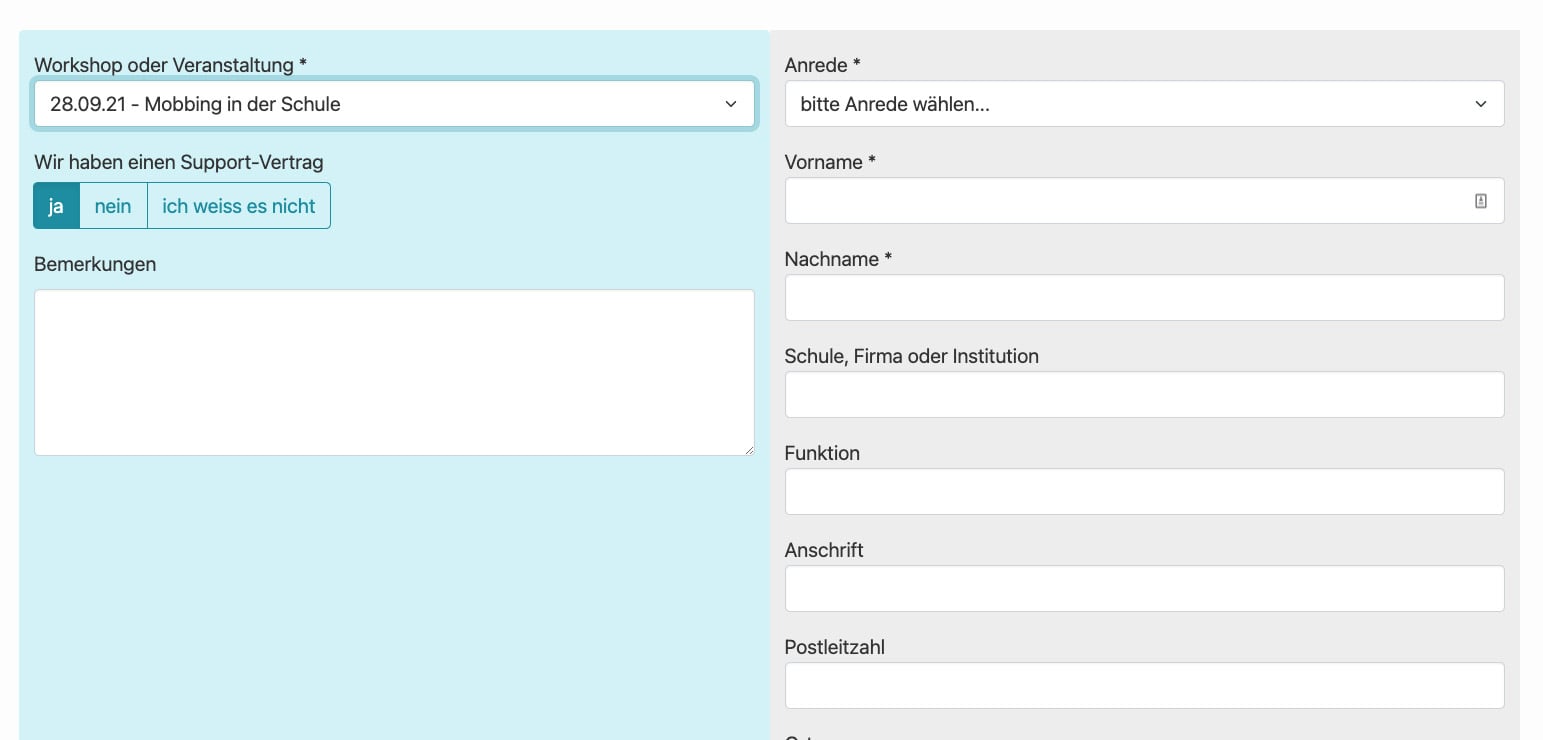Click the Postleitzahl input field
Viewport: 1543px width, 740px height.
pyautogui.click(x=1144, y=686)
